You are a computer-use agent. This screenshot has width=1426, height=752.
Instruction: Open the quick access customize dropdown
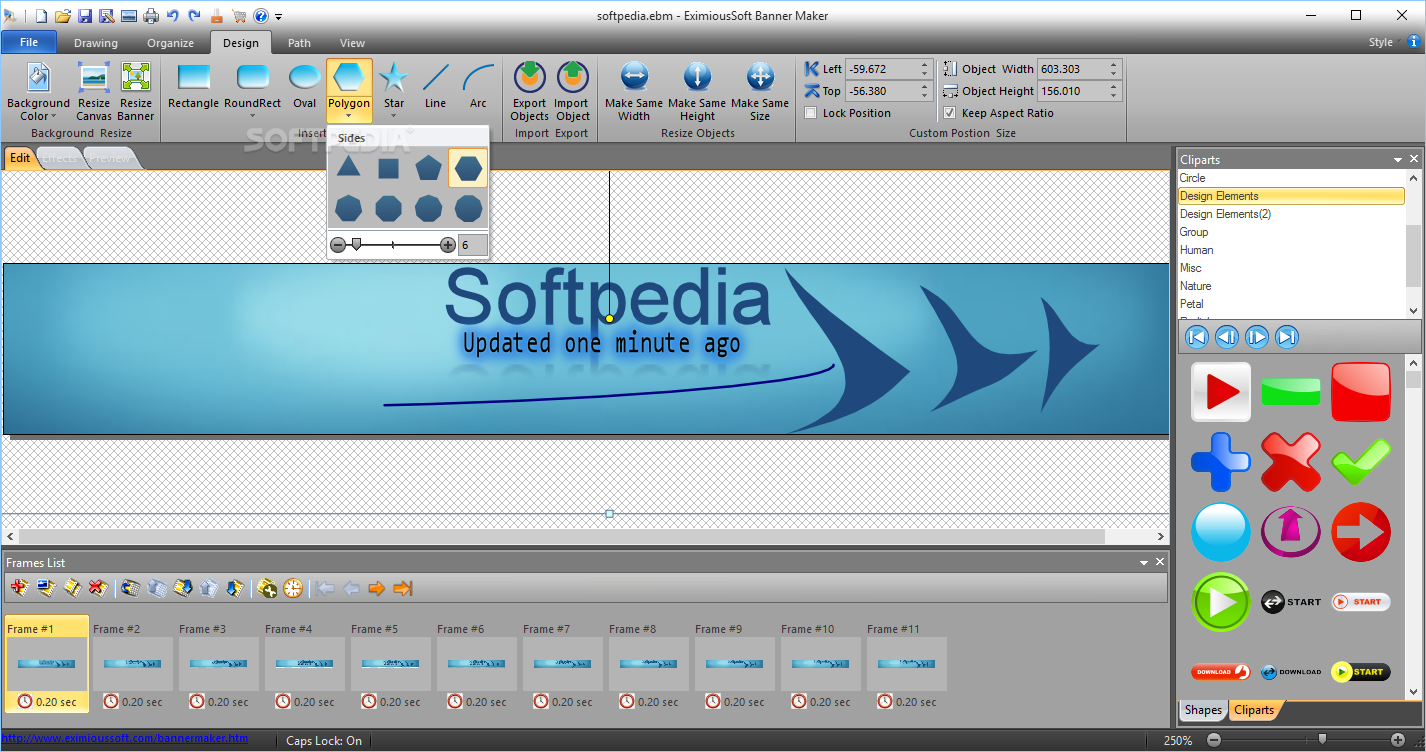pyautogui.click(x=279, y=17)
